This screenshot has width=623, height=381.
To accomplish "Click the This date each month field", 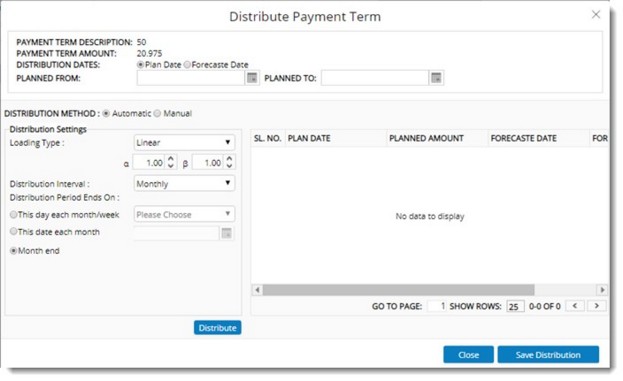I will click(176, 234).
